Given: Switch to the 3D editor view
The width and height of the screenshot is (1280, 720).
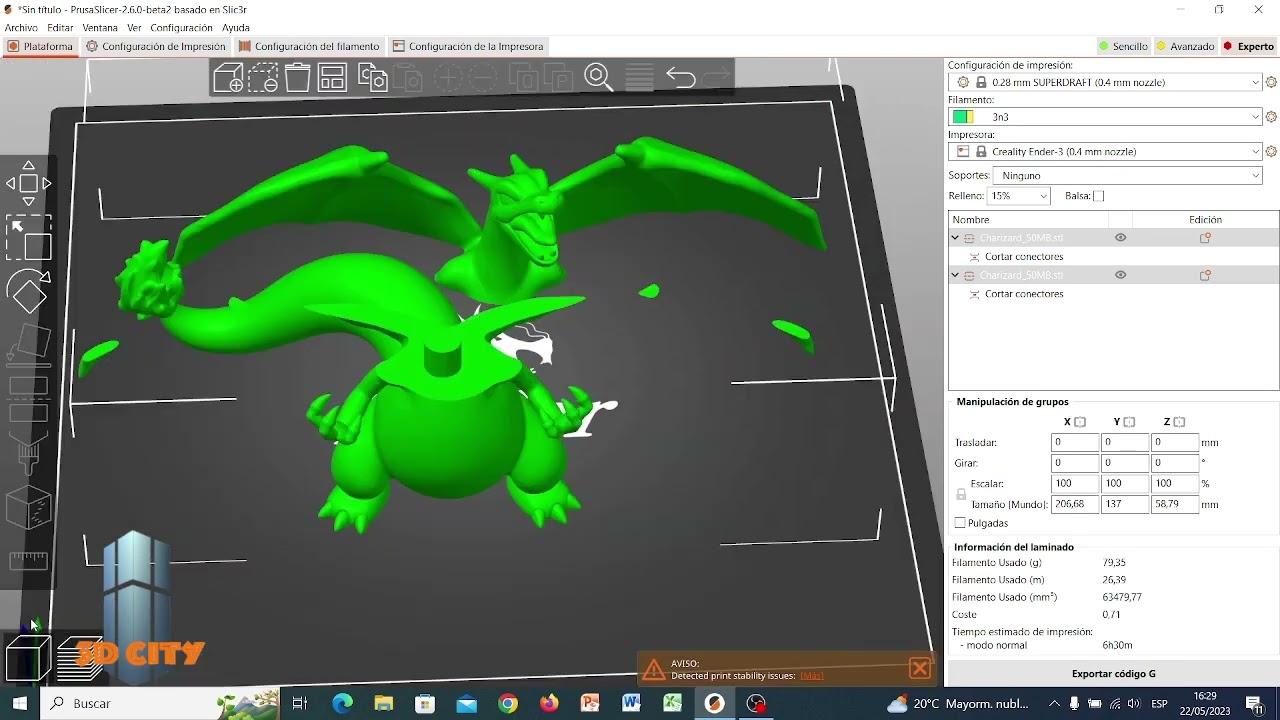Looking at the screenshot, I should point(28,658).
